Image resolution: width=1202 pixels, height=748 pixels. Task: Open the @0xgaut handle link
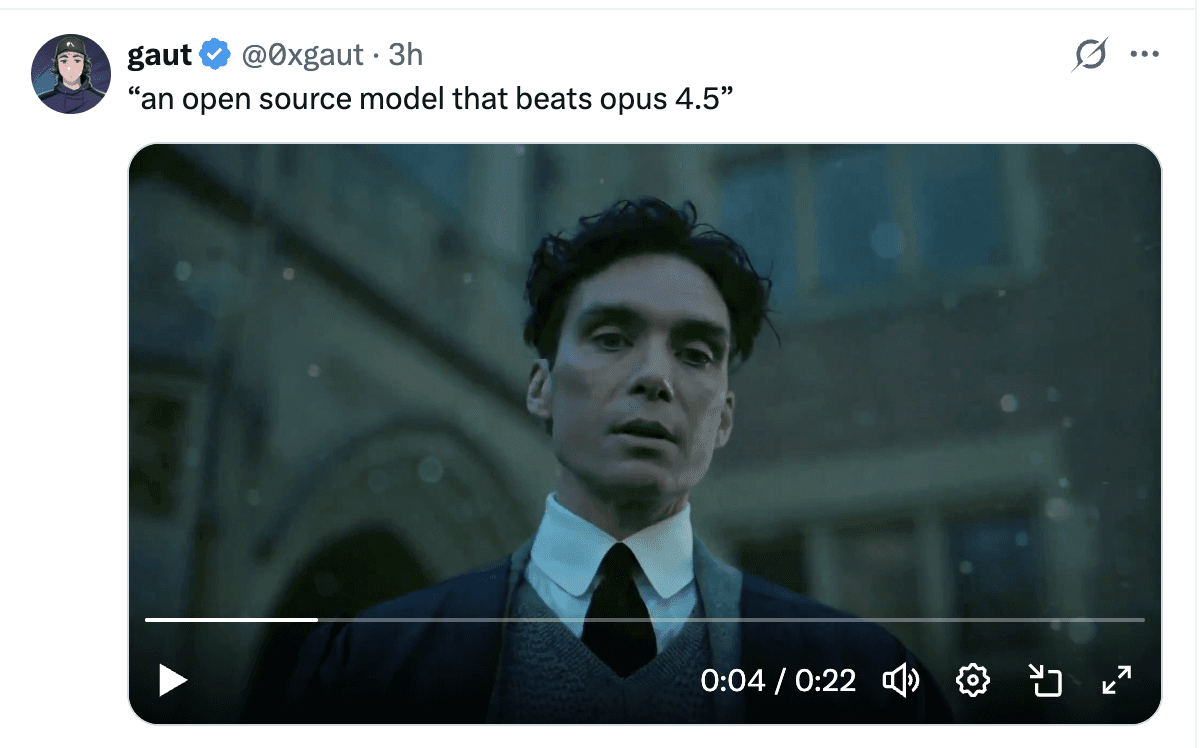pos(302,54)
